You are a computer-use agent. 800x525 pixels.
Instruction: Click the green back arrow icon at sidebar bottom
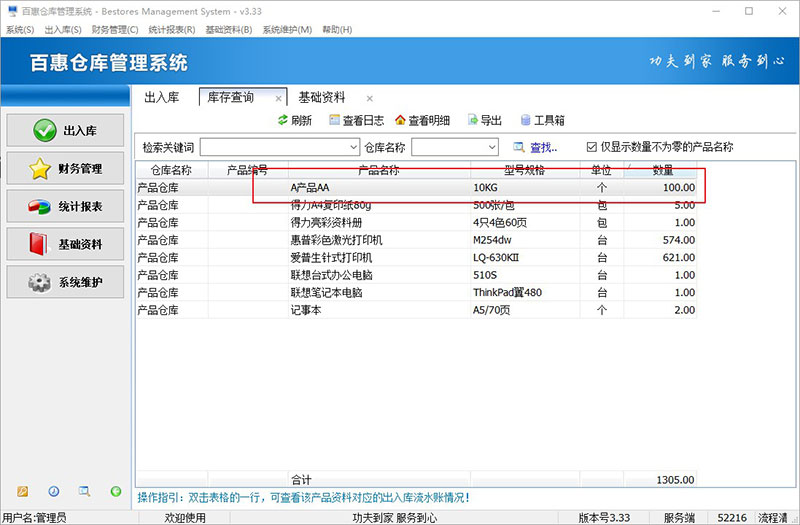point(116,491)
